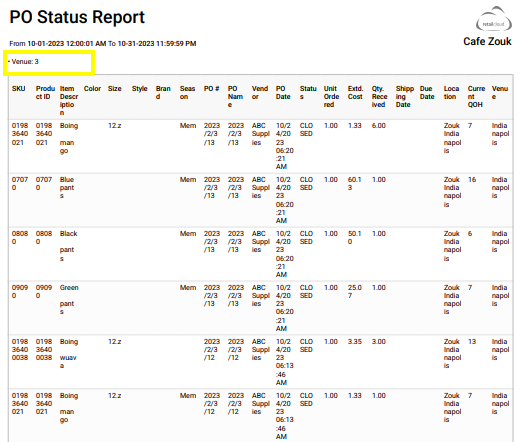
Task: Click the extended cost value 3.35
Action: [355, 342]
